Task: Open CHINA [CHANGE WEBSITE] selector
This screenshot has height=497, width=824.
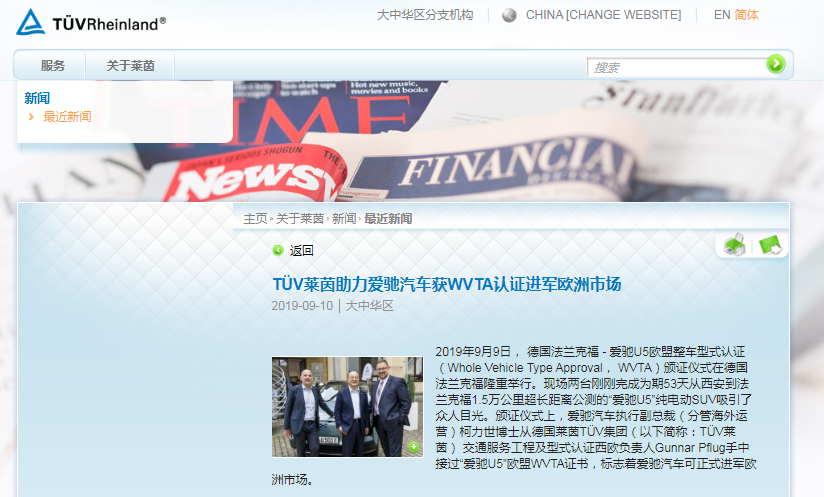Action: click(603, 15)
